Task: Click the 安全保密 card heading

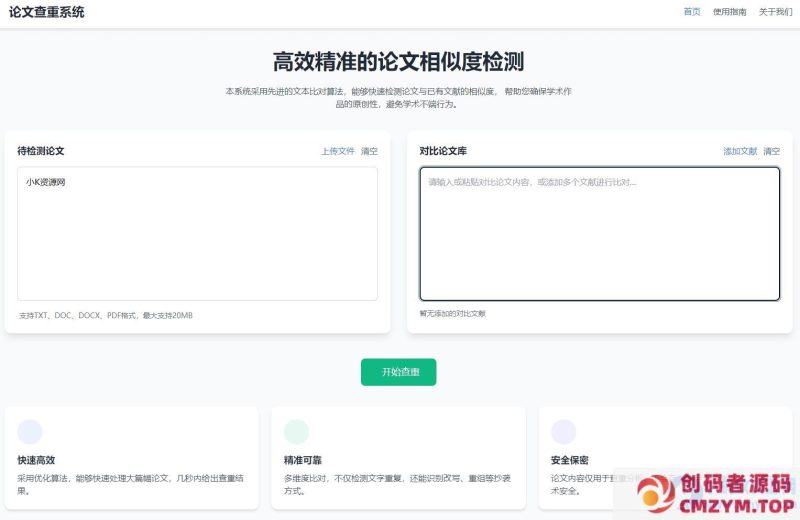Action: tap(570, 460)
